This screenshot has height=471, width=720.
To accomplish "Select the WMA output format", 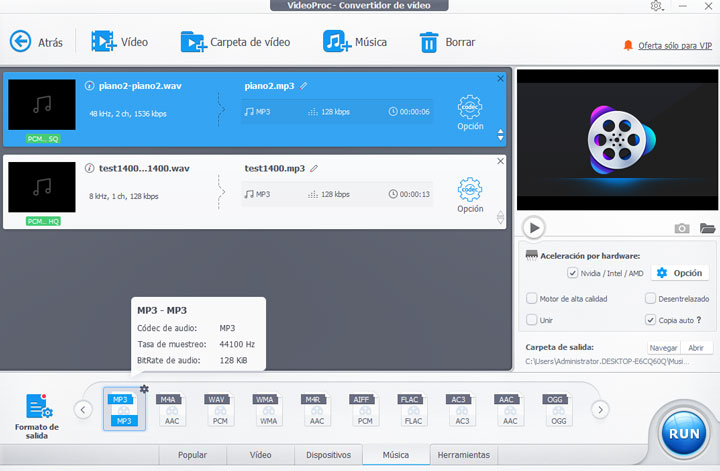I will coord(268,410).
